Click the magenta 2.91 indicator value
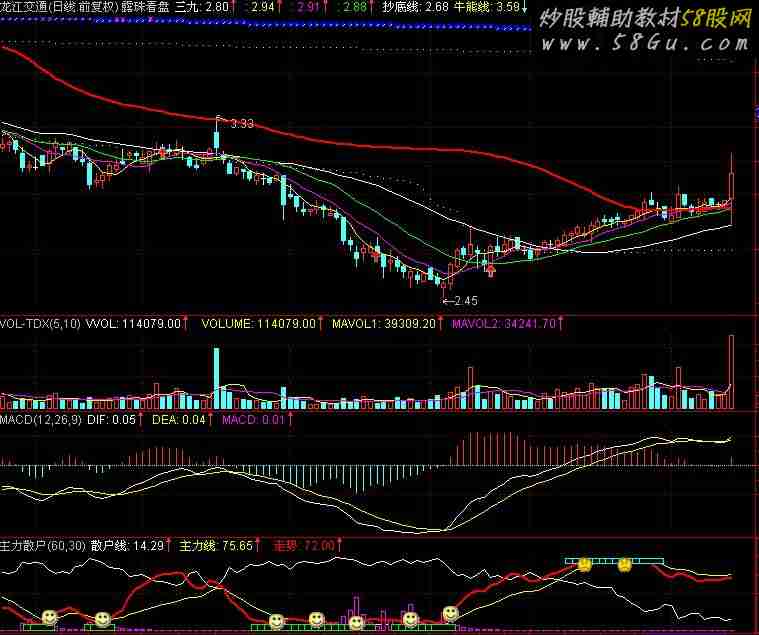This screenshot has height=635, width=759. coord(308,6)
